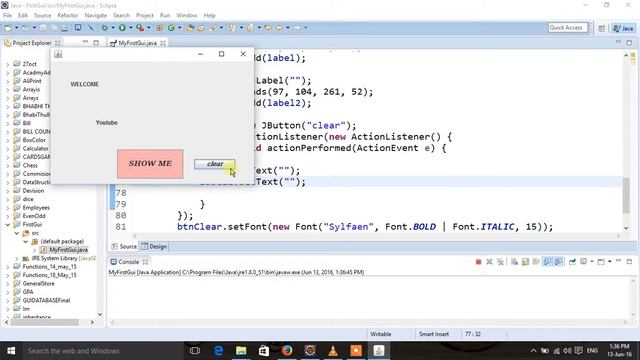Click the Windows Start button
Image resolution: width=640 pixels, height=360 pixels.
coord(11,351)
